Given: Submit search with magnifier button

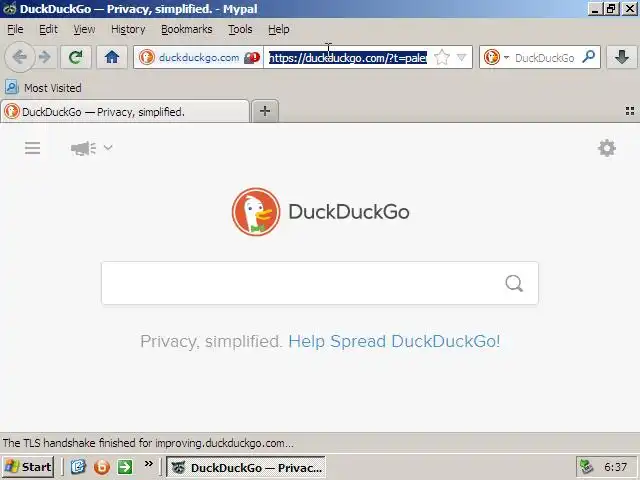Looking at the screenshot, I should coord(514,283).
